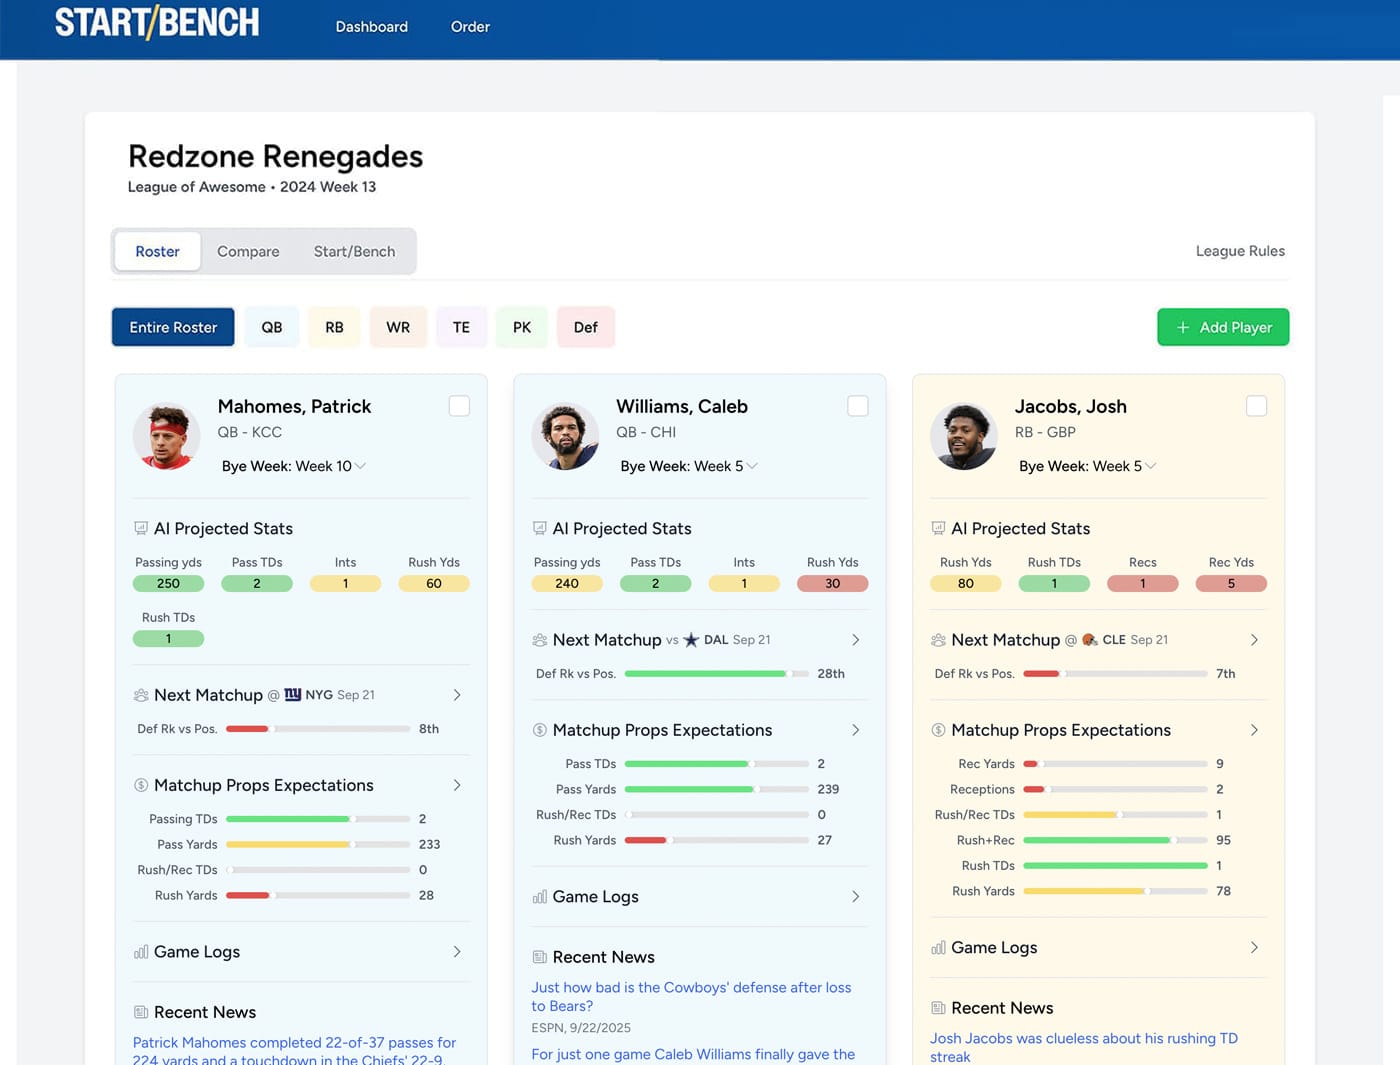
Task: Click the START/BENCH logo
Action: 157,23
